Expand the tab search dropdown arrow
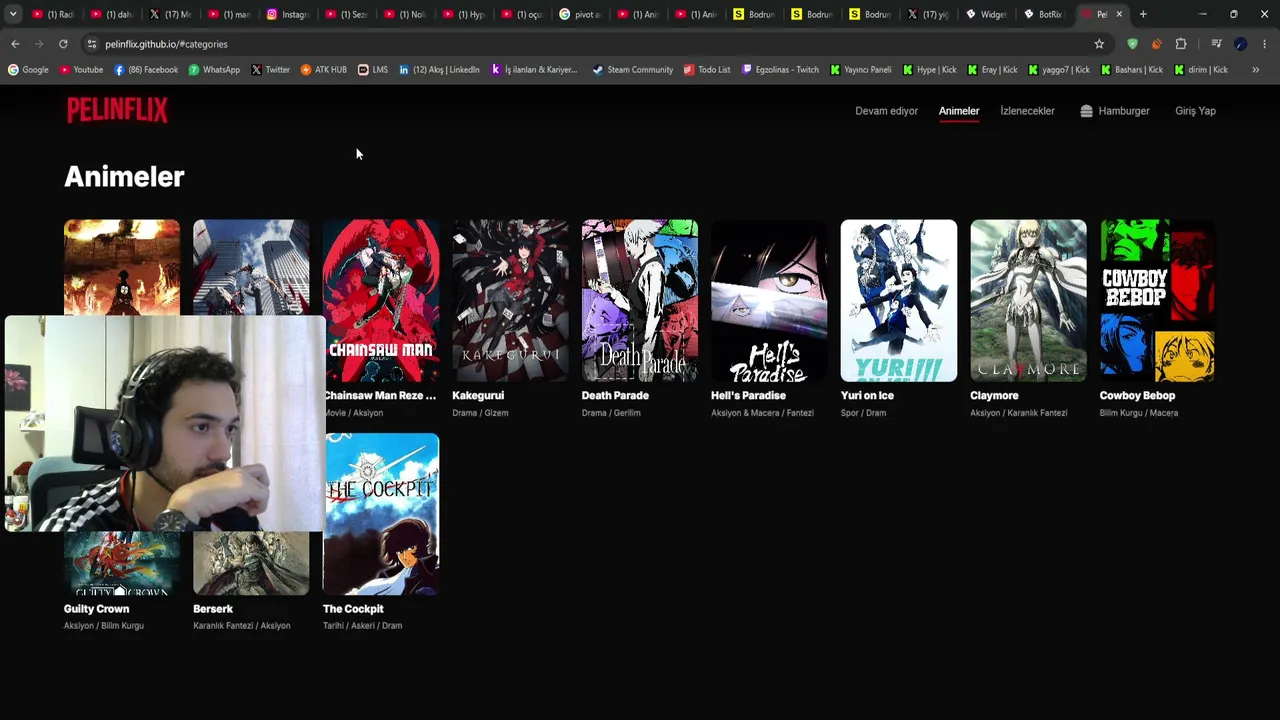Image resolution: width=1280 pixels, height=720 pixels. click(13, 14)
